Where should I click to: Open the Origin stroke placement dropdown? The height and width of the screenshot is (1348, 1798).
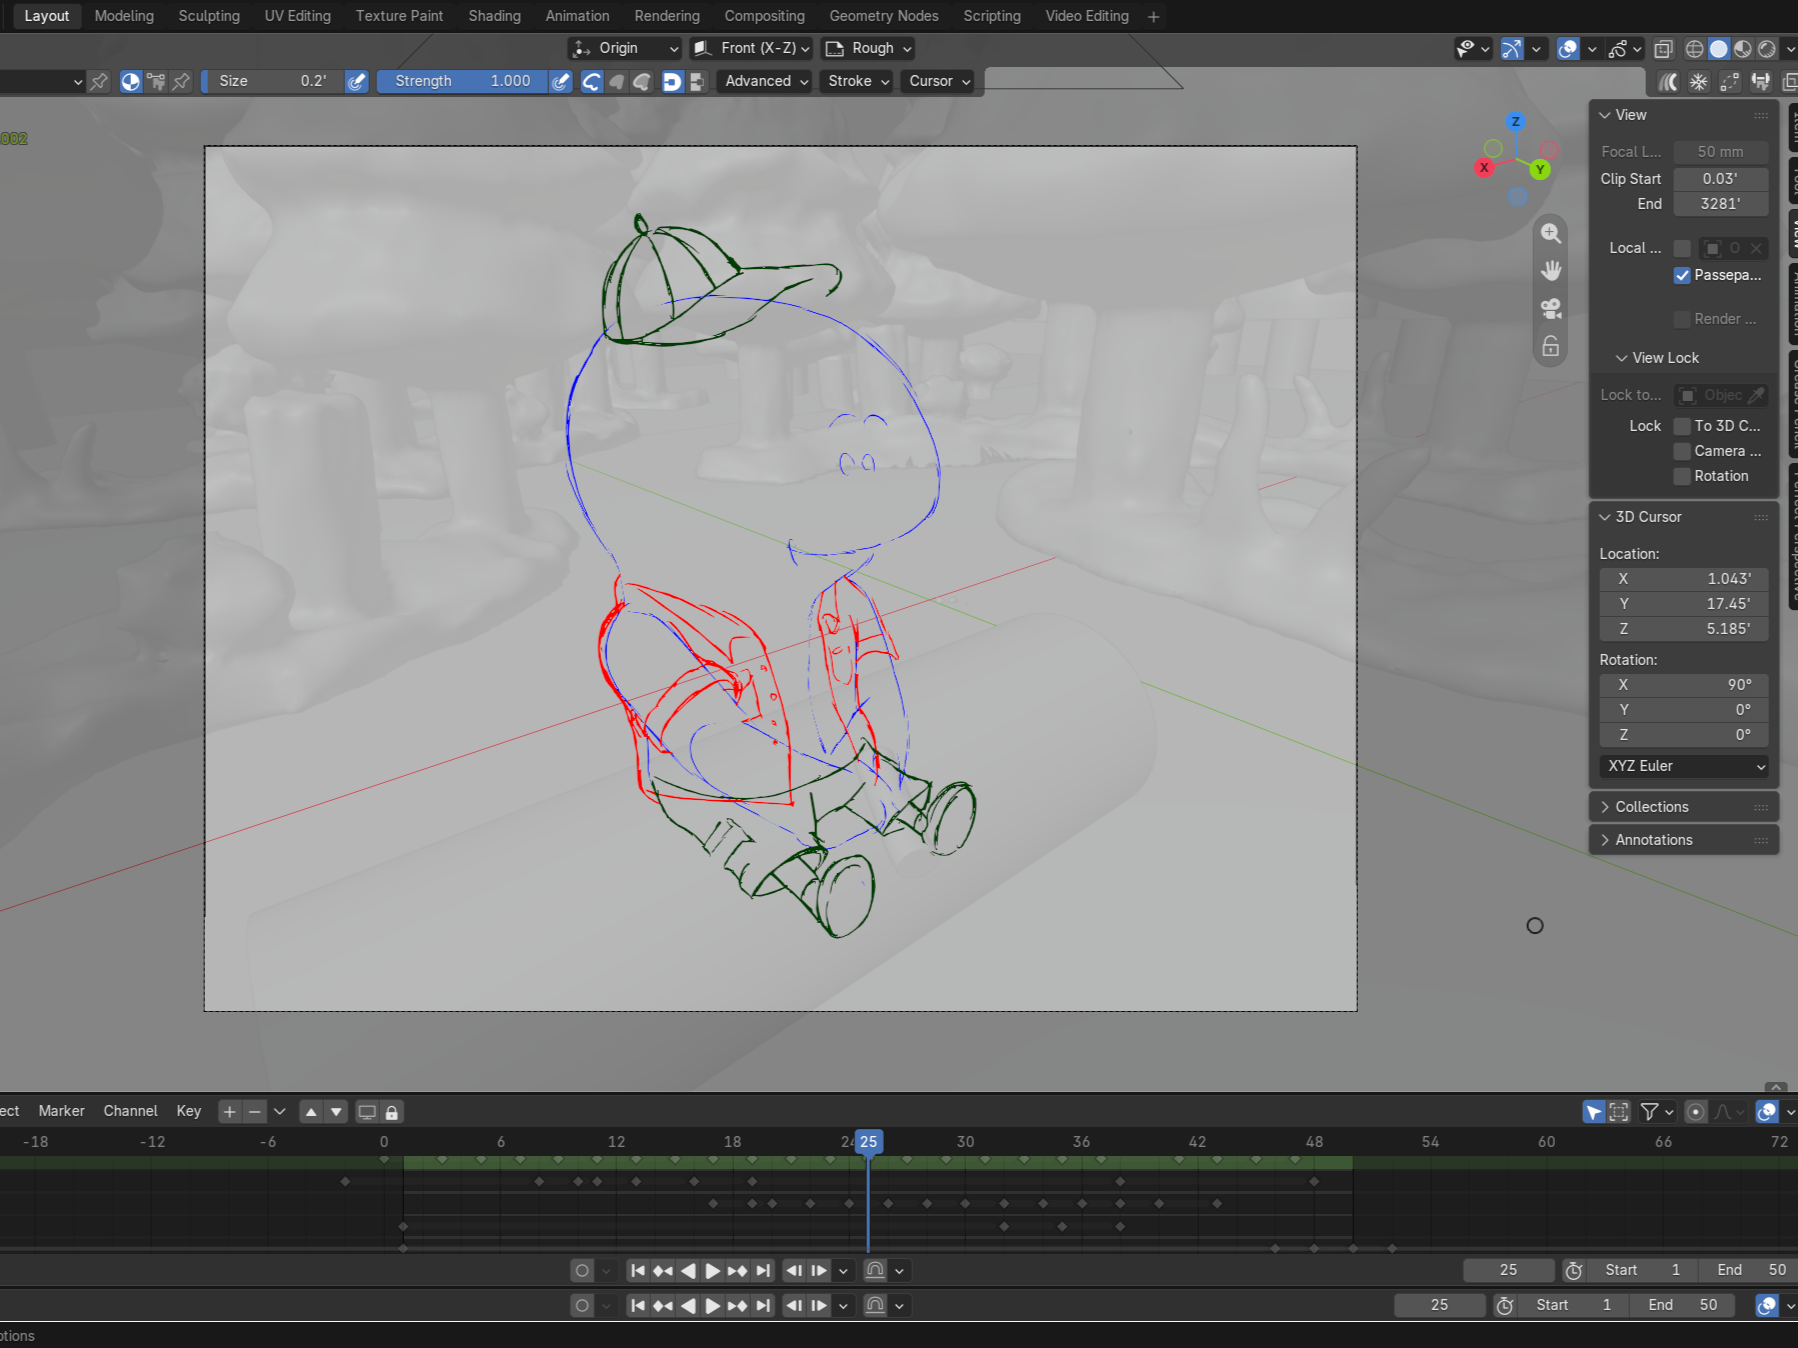click(625, 48)
